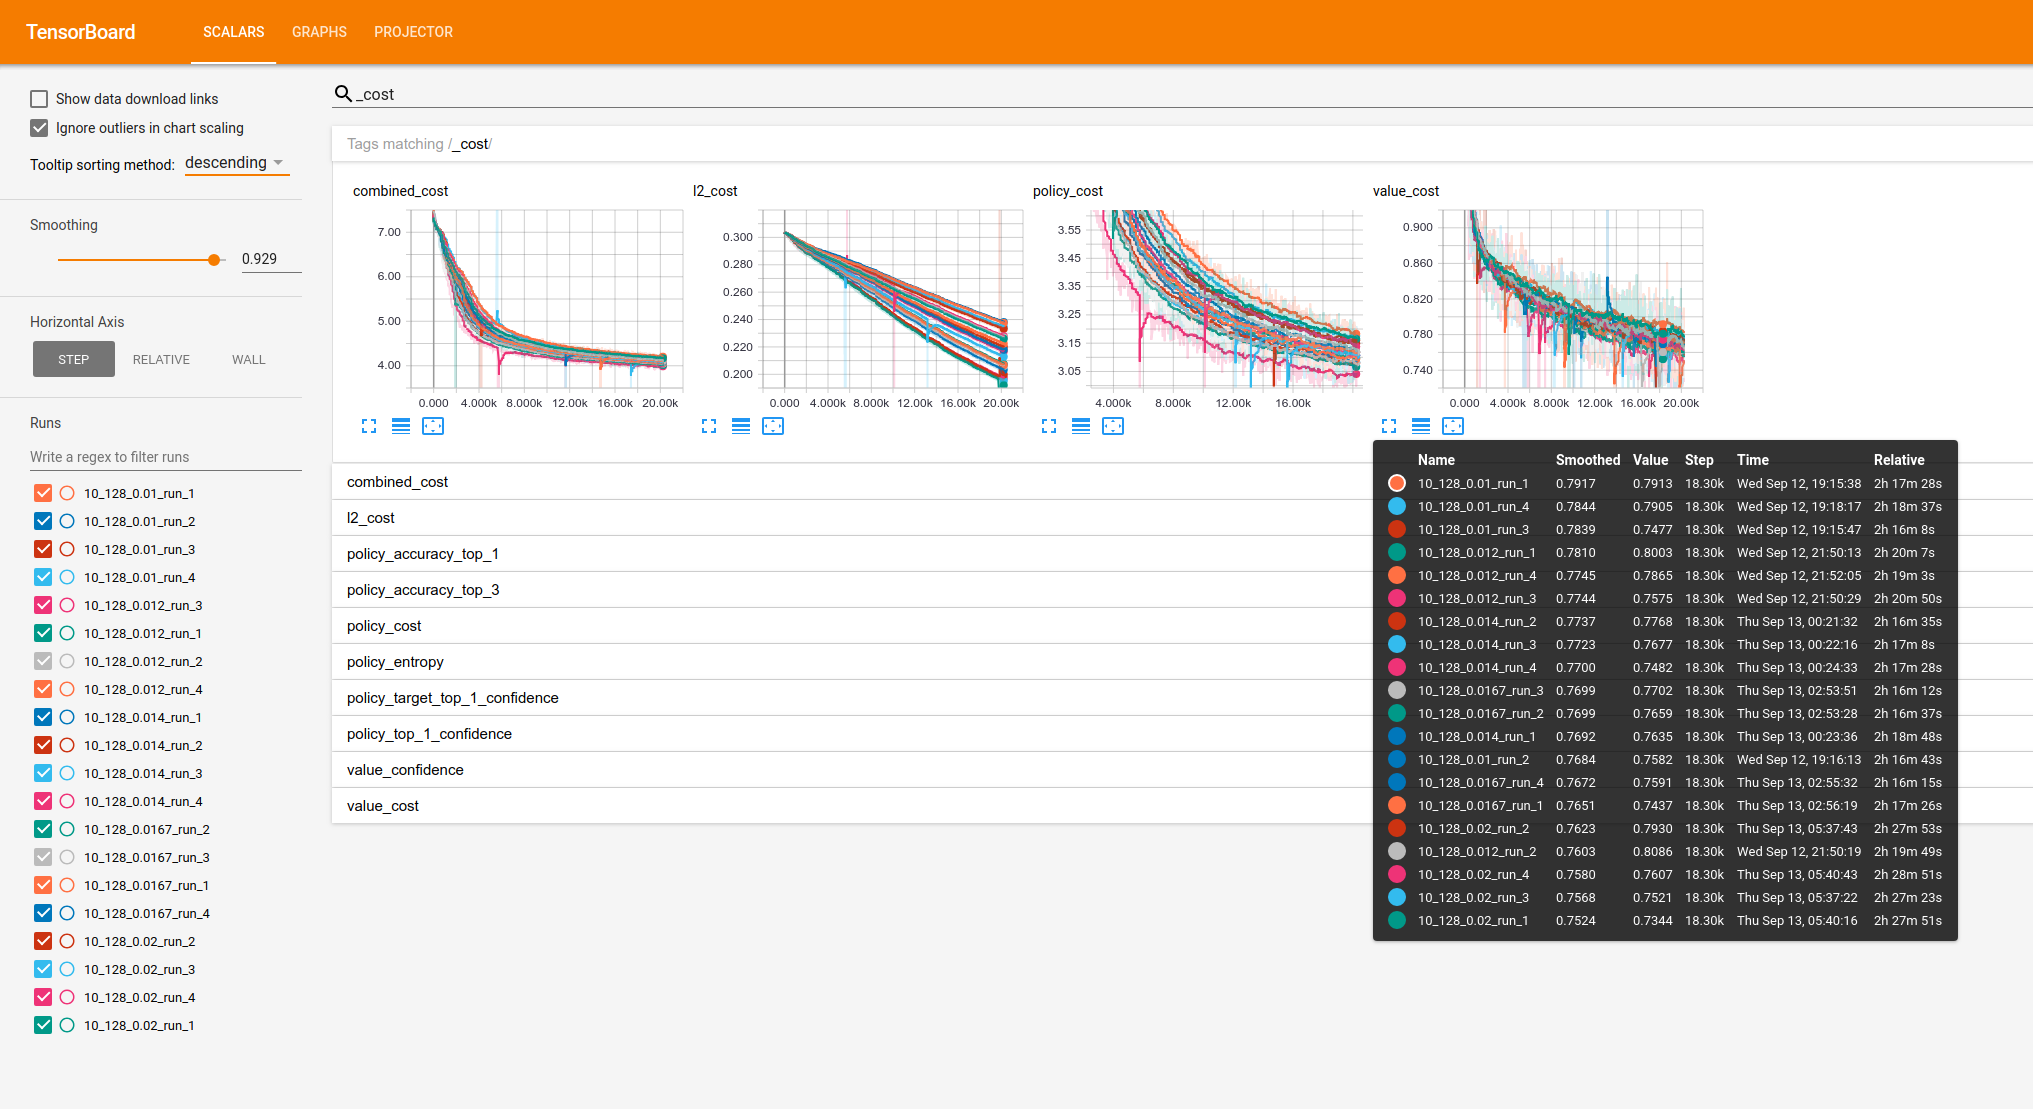
Task: Fit domain to data on combined_cost chart
Action: 433,426
